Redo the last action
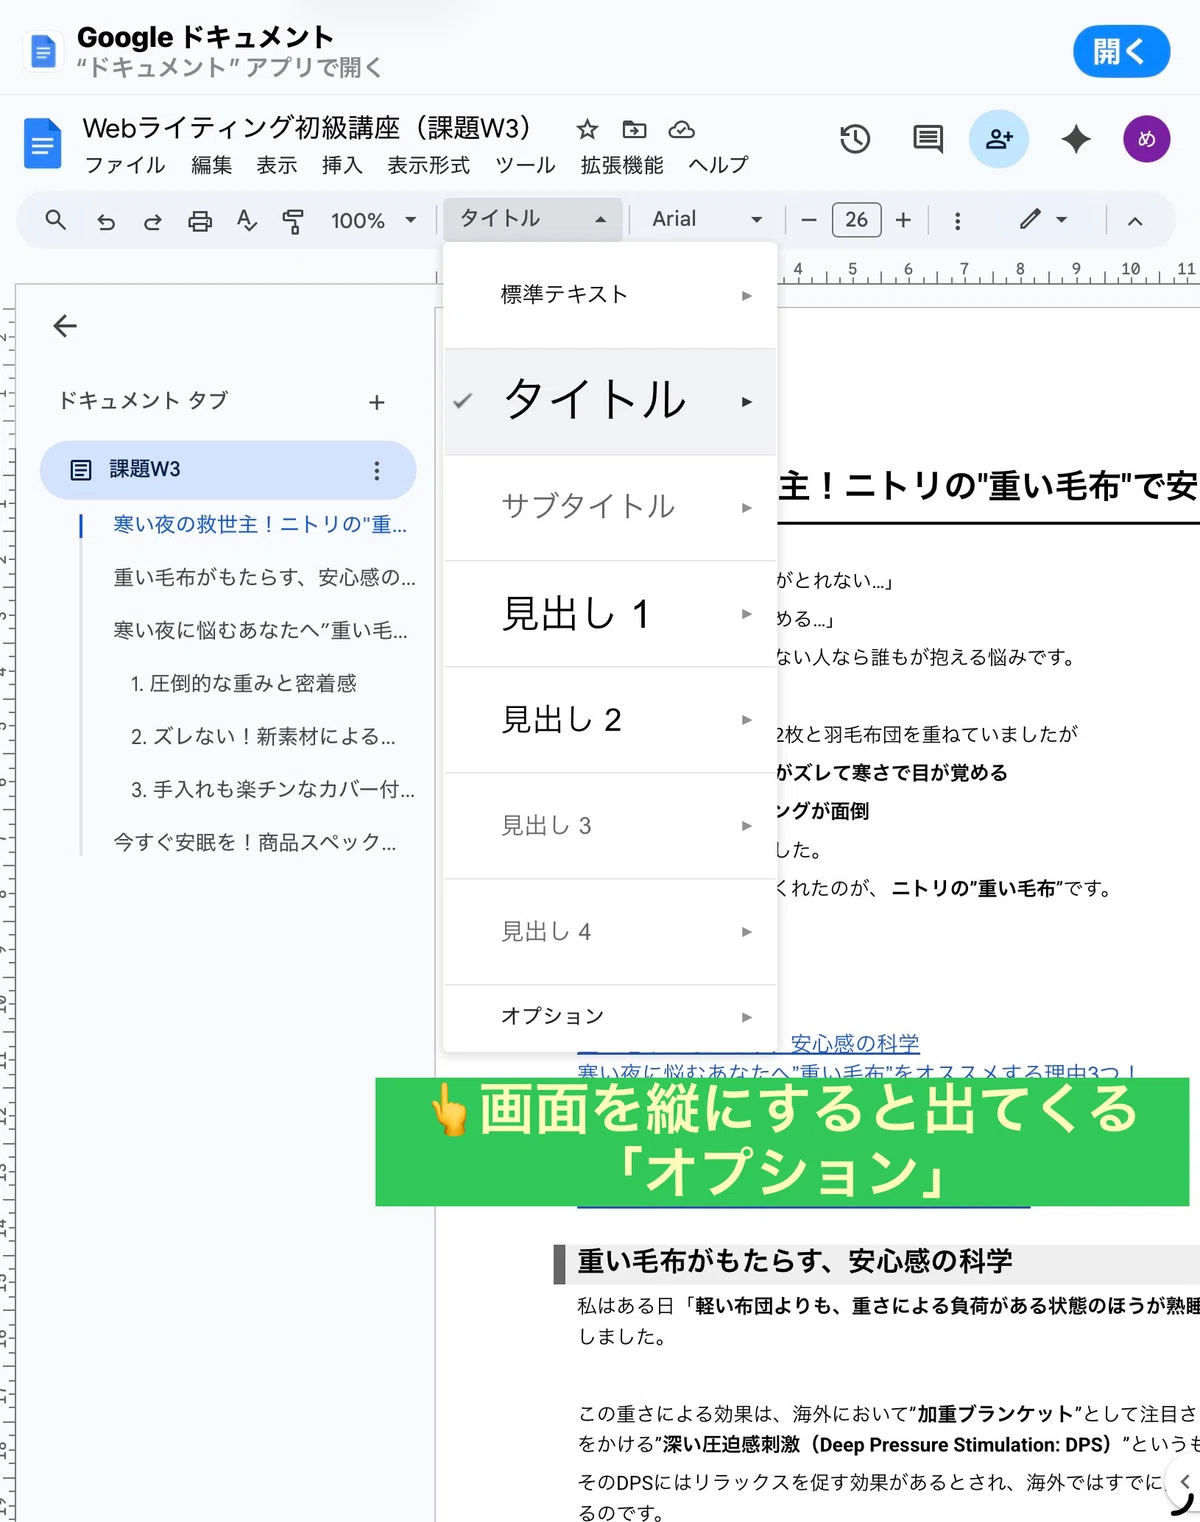 153,221
